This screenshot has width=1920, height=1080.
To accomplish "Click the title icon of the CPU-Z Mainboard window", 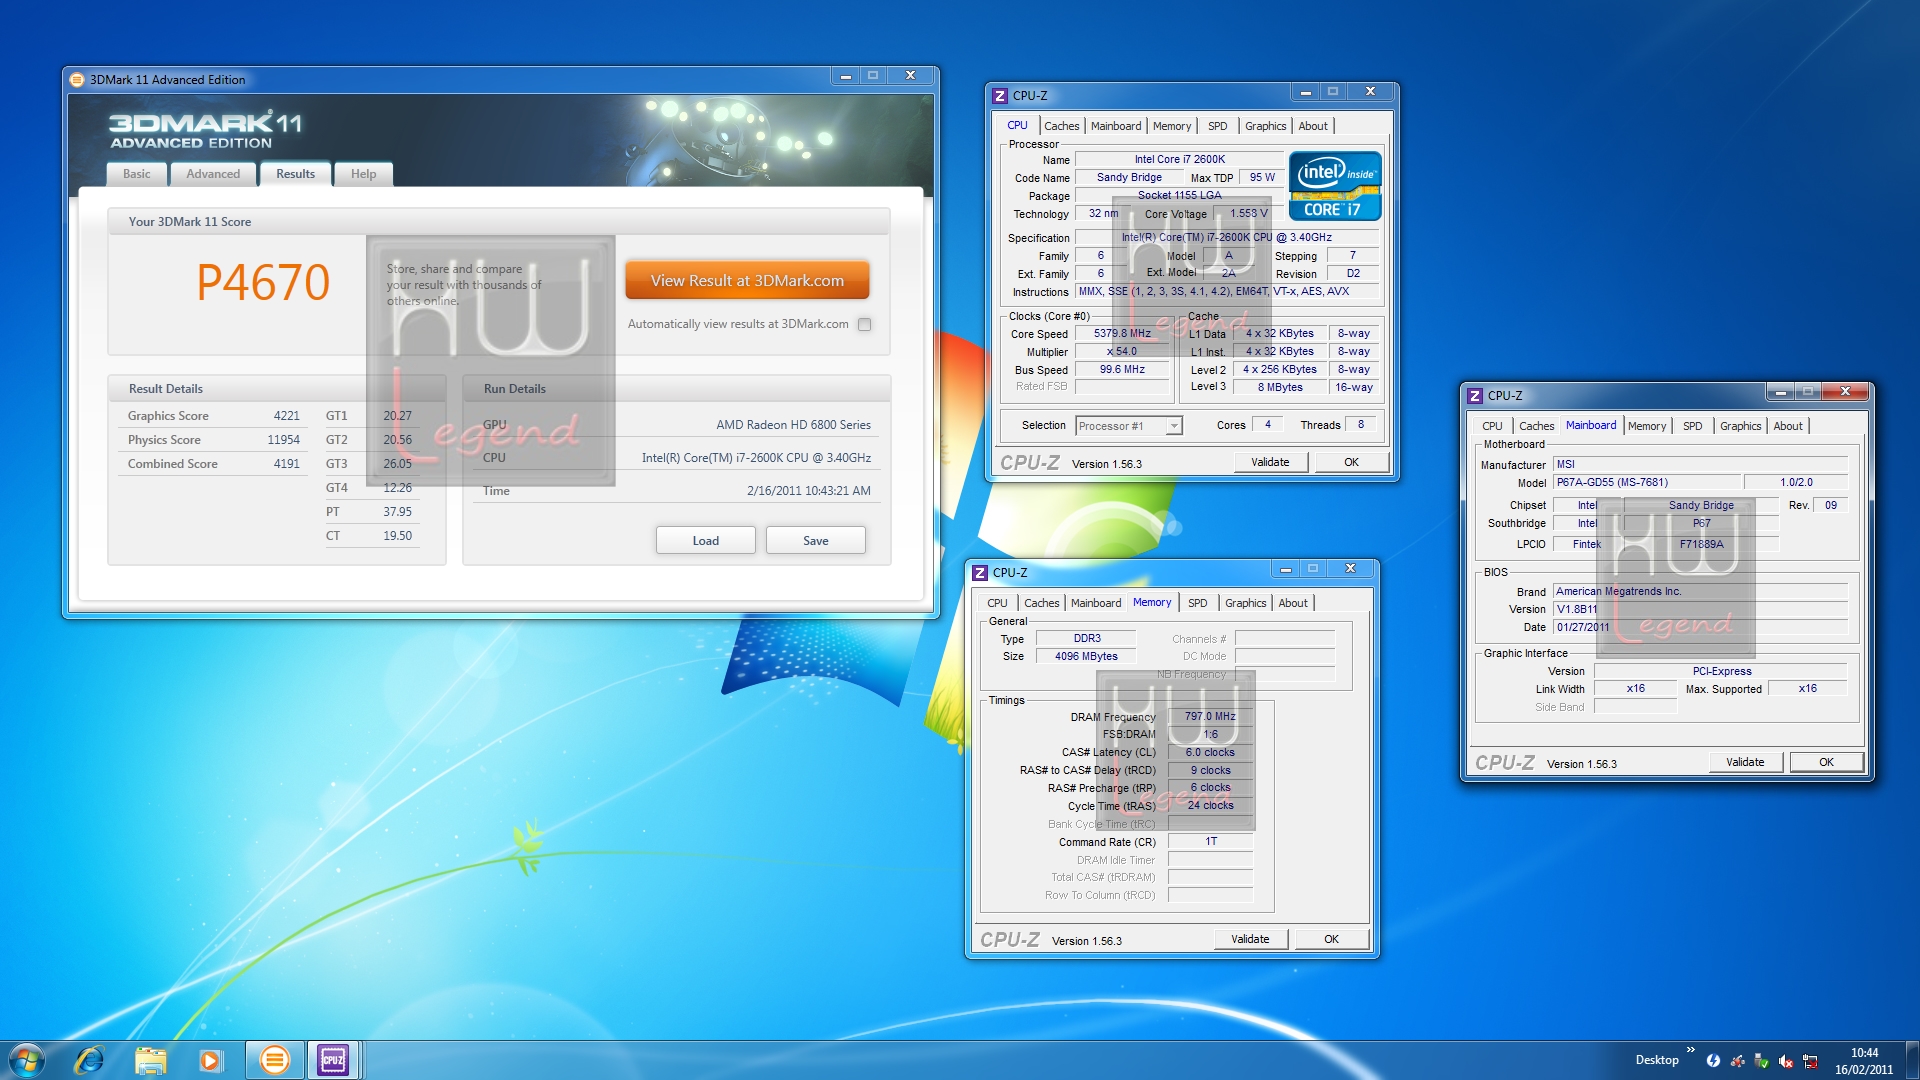I will point(1474,396).
